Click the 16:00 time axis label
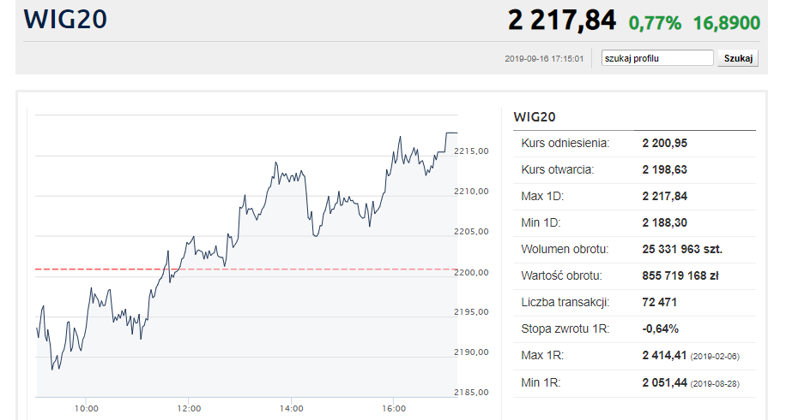The width and height of the screenshot is (786, 420). coord(394,408)
